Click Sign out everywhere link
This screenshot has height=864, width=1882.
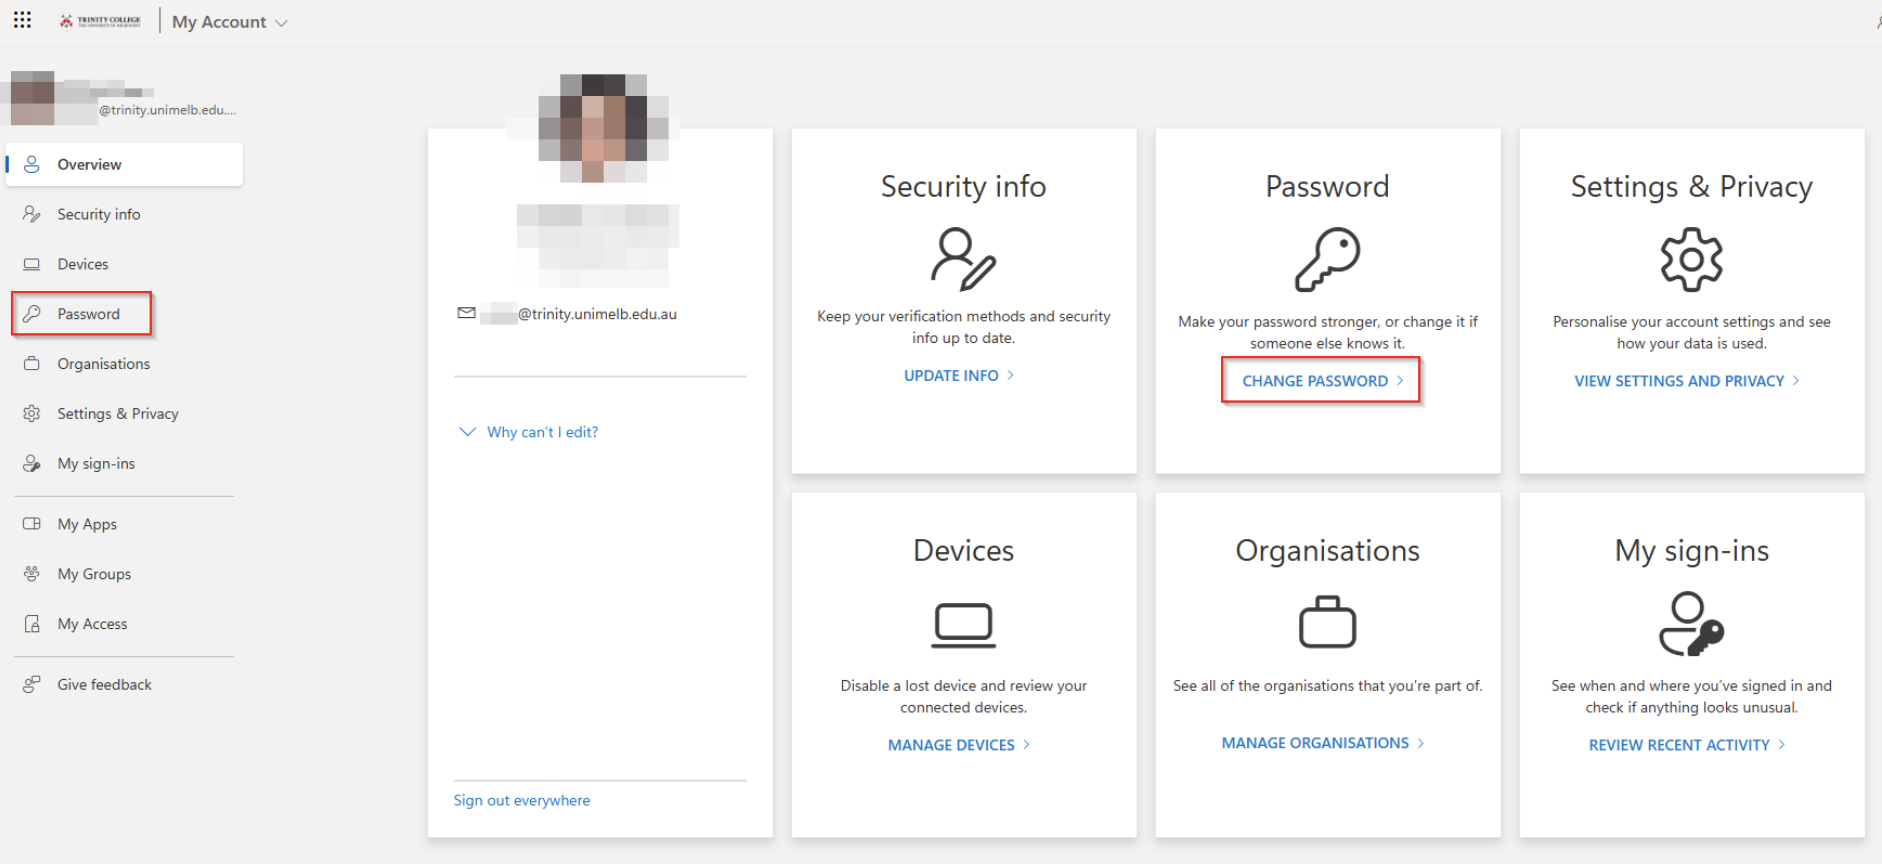[x=521, y=800]
